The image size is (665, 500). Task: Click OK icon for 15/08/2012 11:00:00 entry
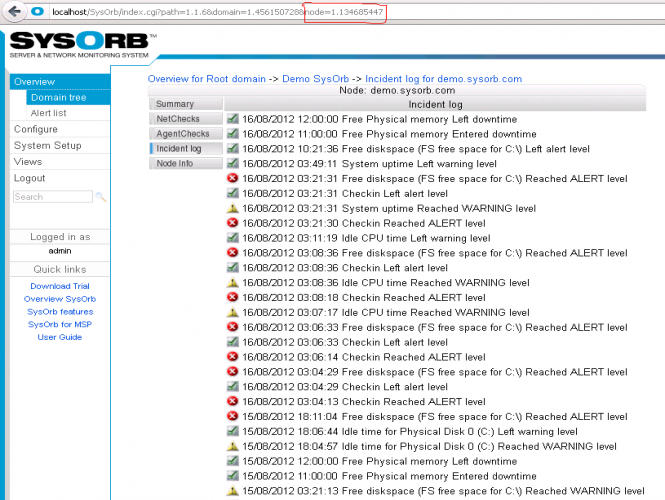pyautogui.click(x=232, y=475)
